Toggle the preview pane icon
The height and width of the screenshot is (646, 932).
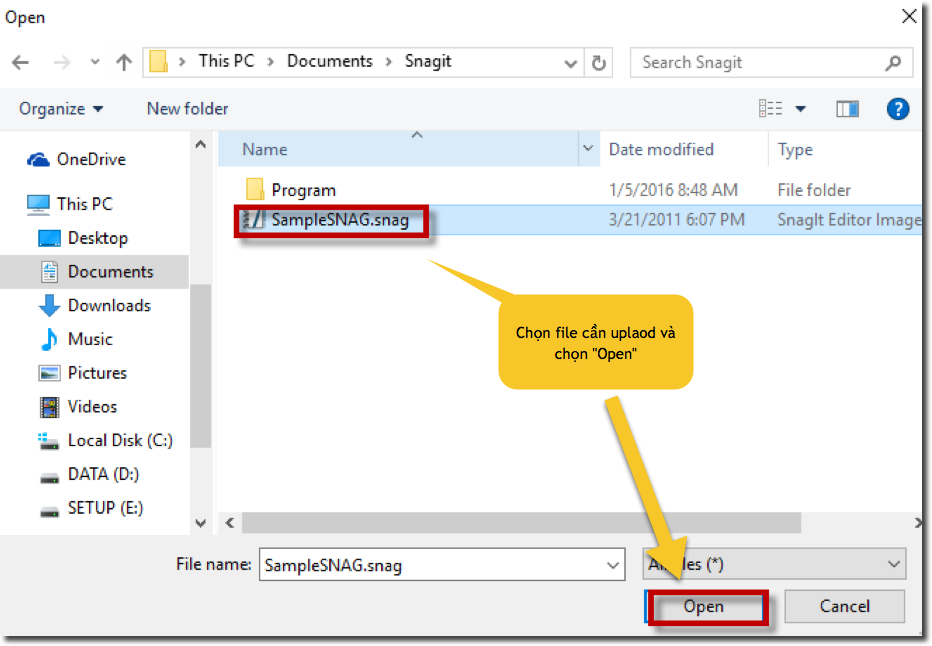(847, 109)
